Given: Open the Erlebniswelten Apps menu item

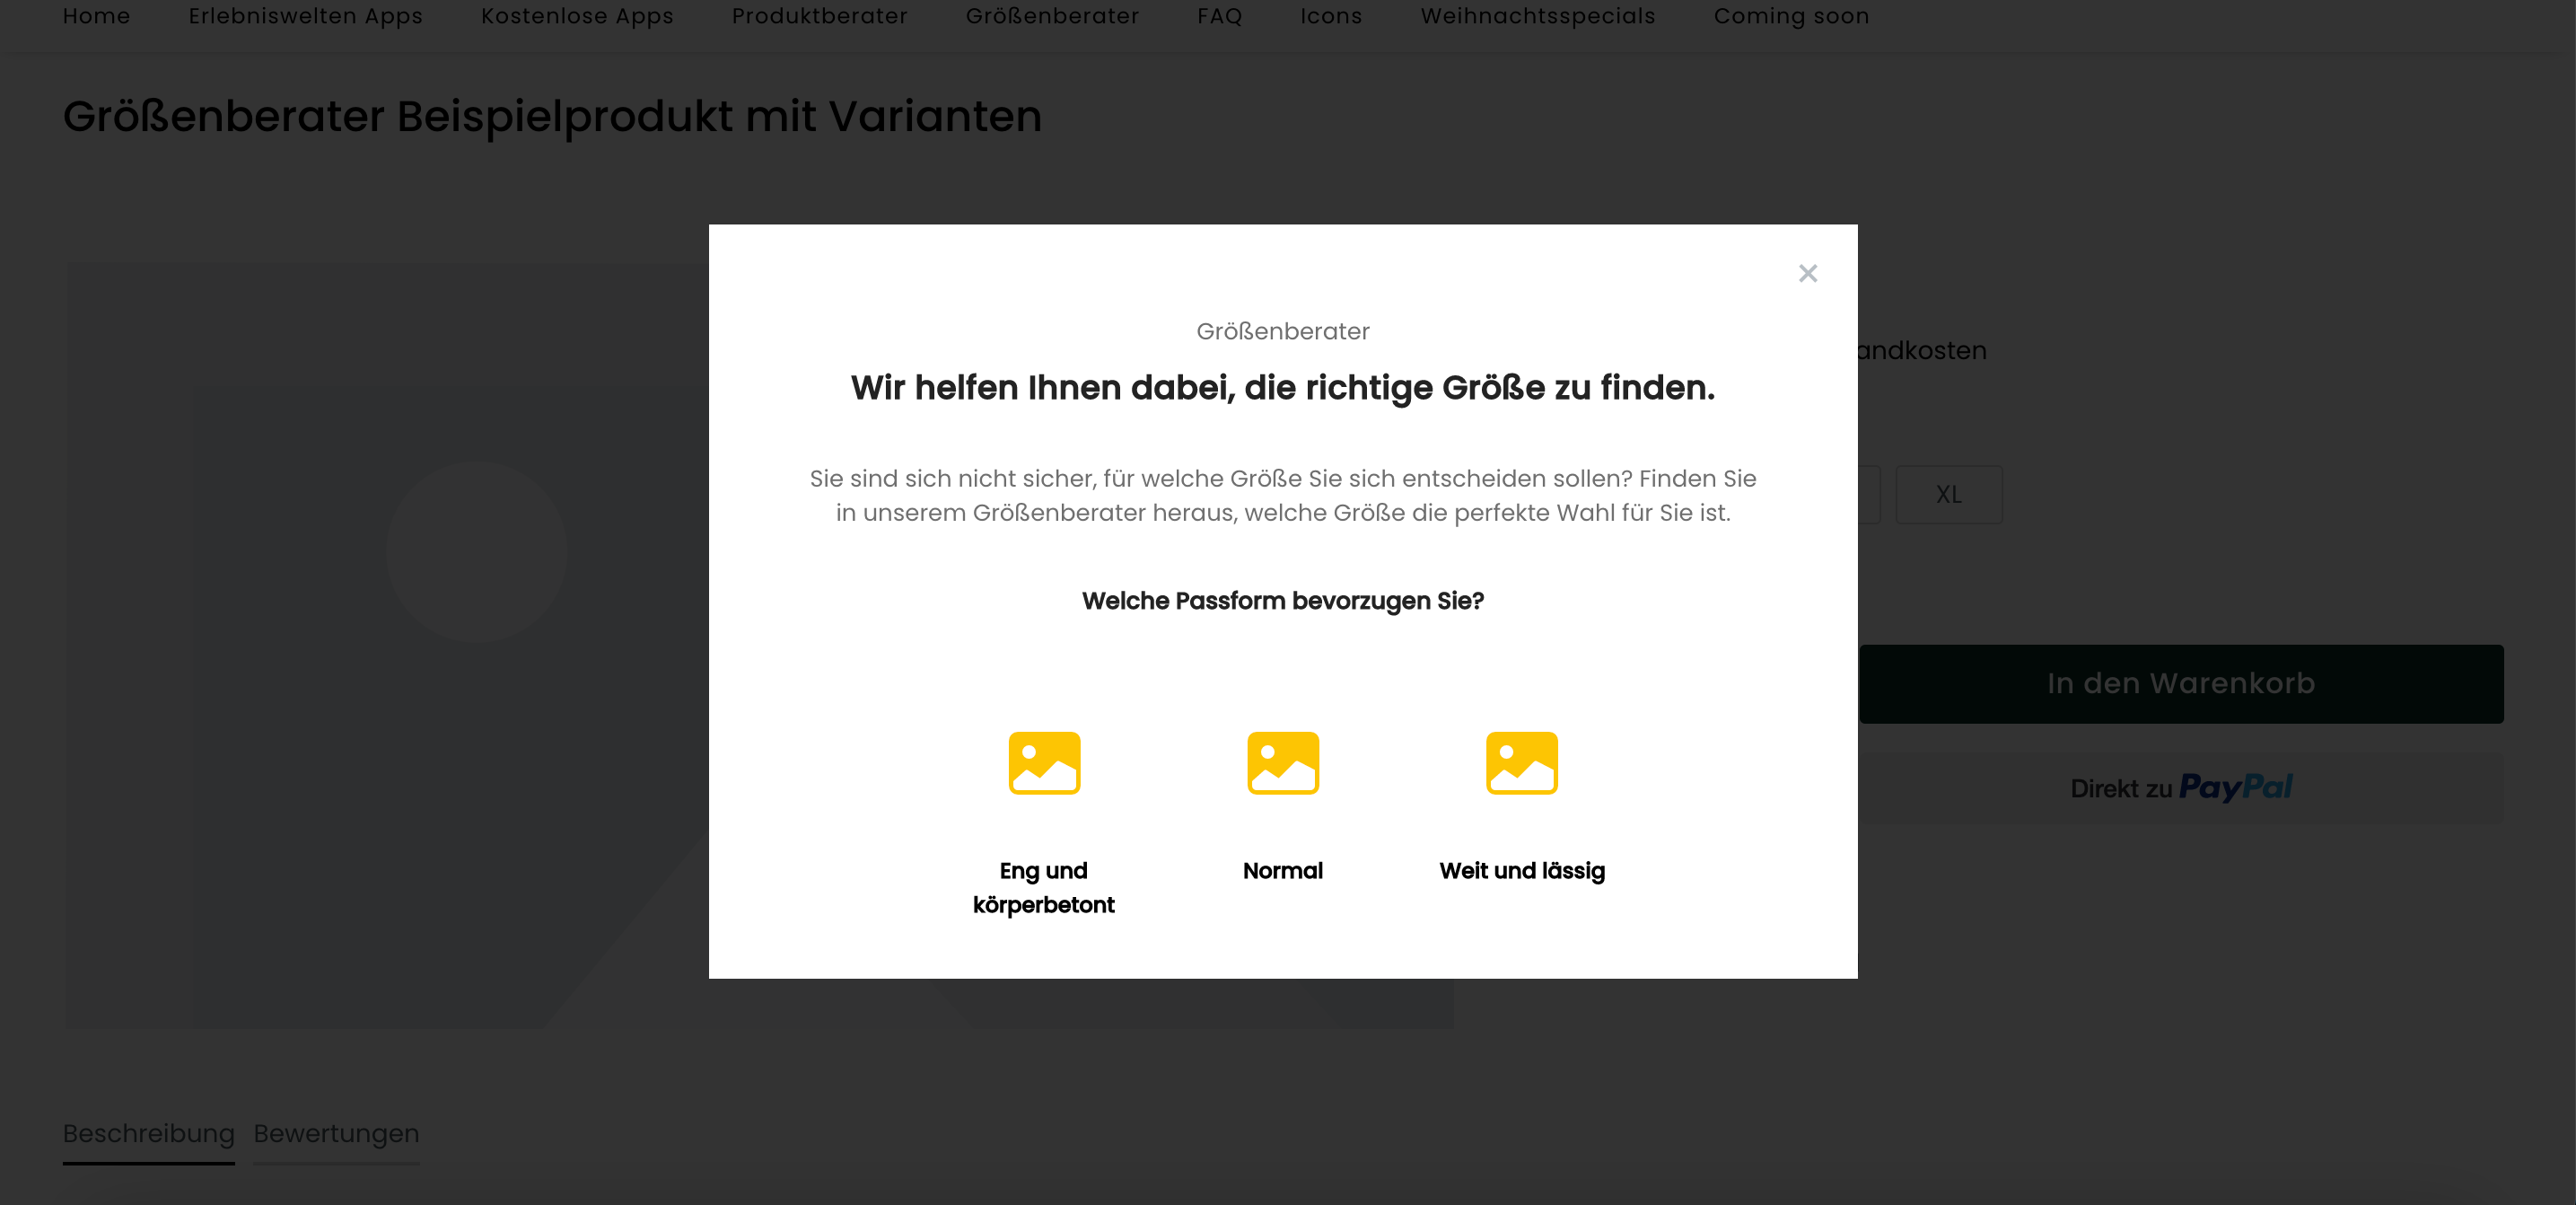Looking at the screenshot, I should (306, 16).
